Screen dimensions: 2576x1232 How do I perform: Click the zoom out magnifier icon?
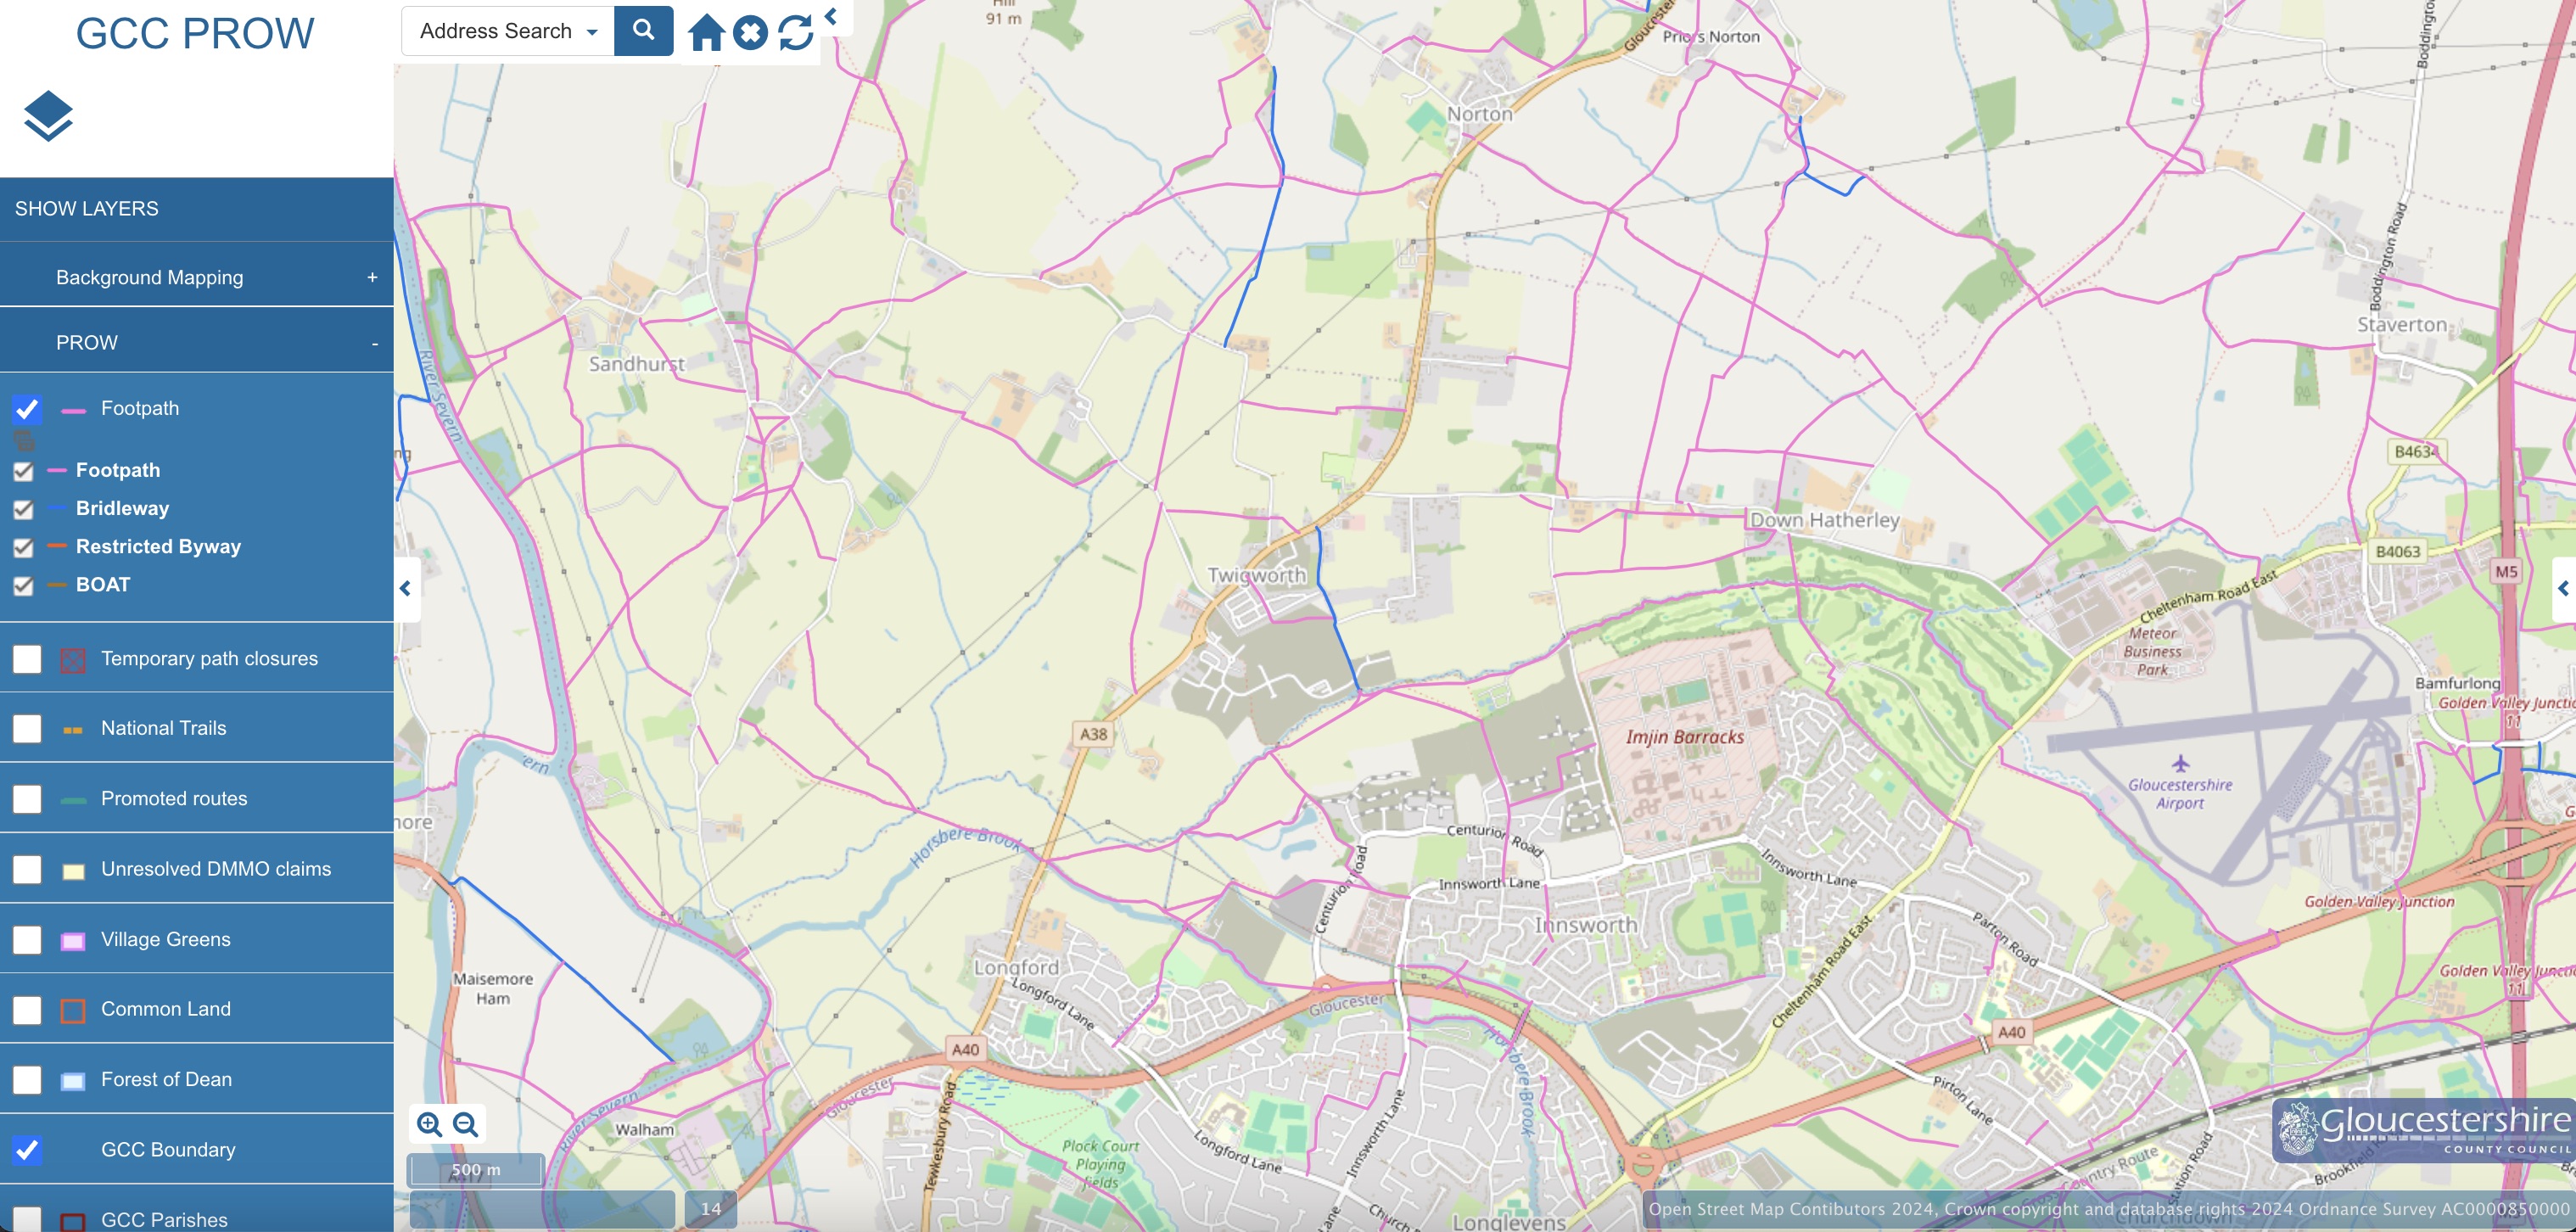click(465, 1124)
